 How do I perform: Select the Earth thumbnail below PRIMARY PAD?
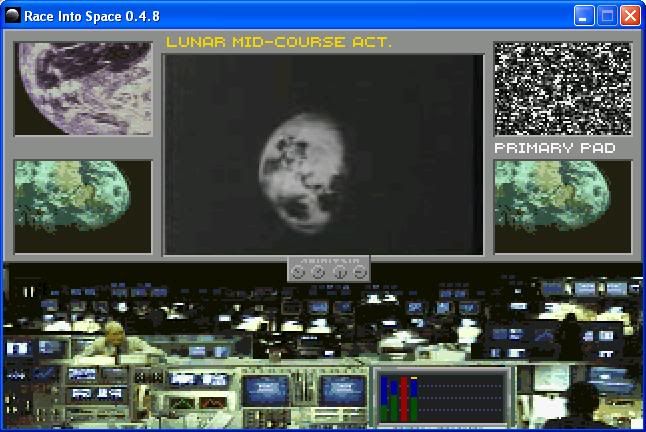pyautogui.click(x=563, y=206)
